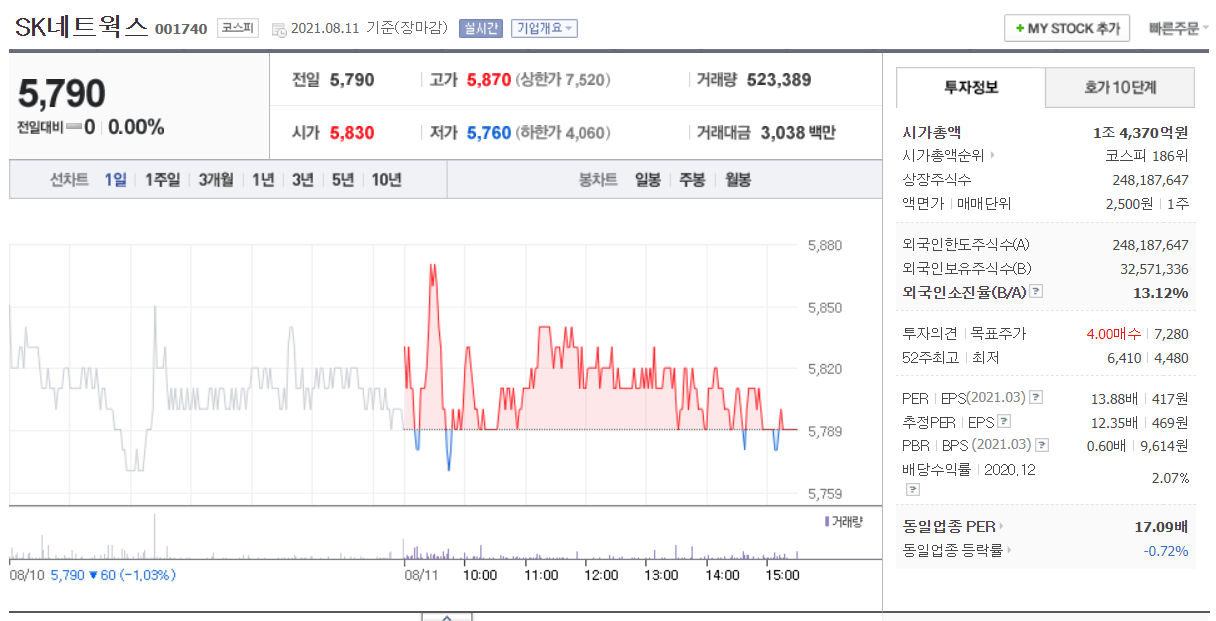Click the collapse arrow below the chart
Image resolution: width=1216 pixels, height=621 pixels.
[446, 616]
